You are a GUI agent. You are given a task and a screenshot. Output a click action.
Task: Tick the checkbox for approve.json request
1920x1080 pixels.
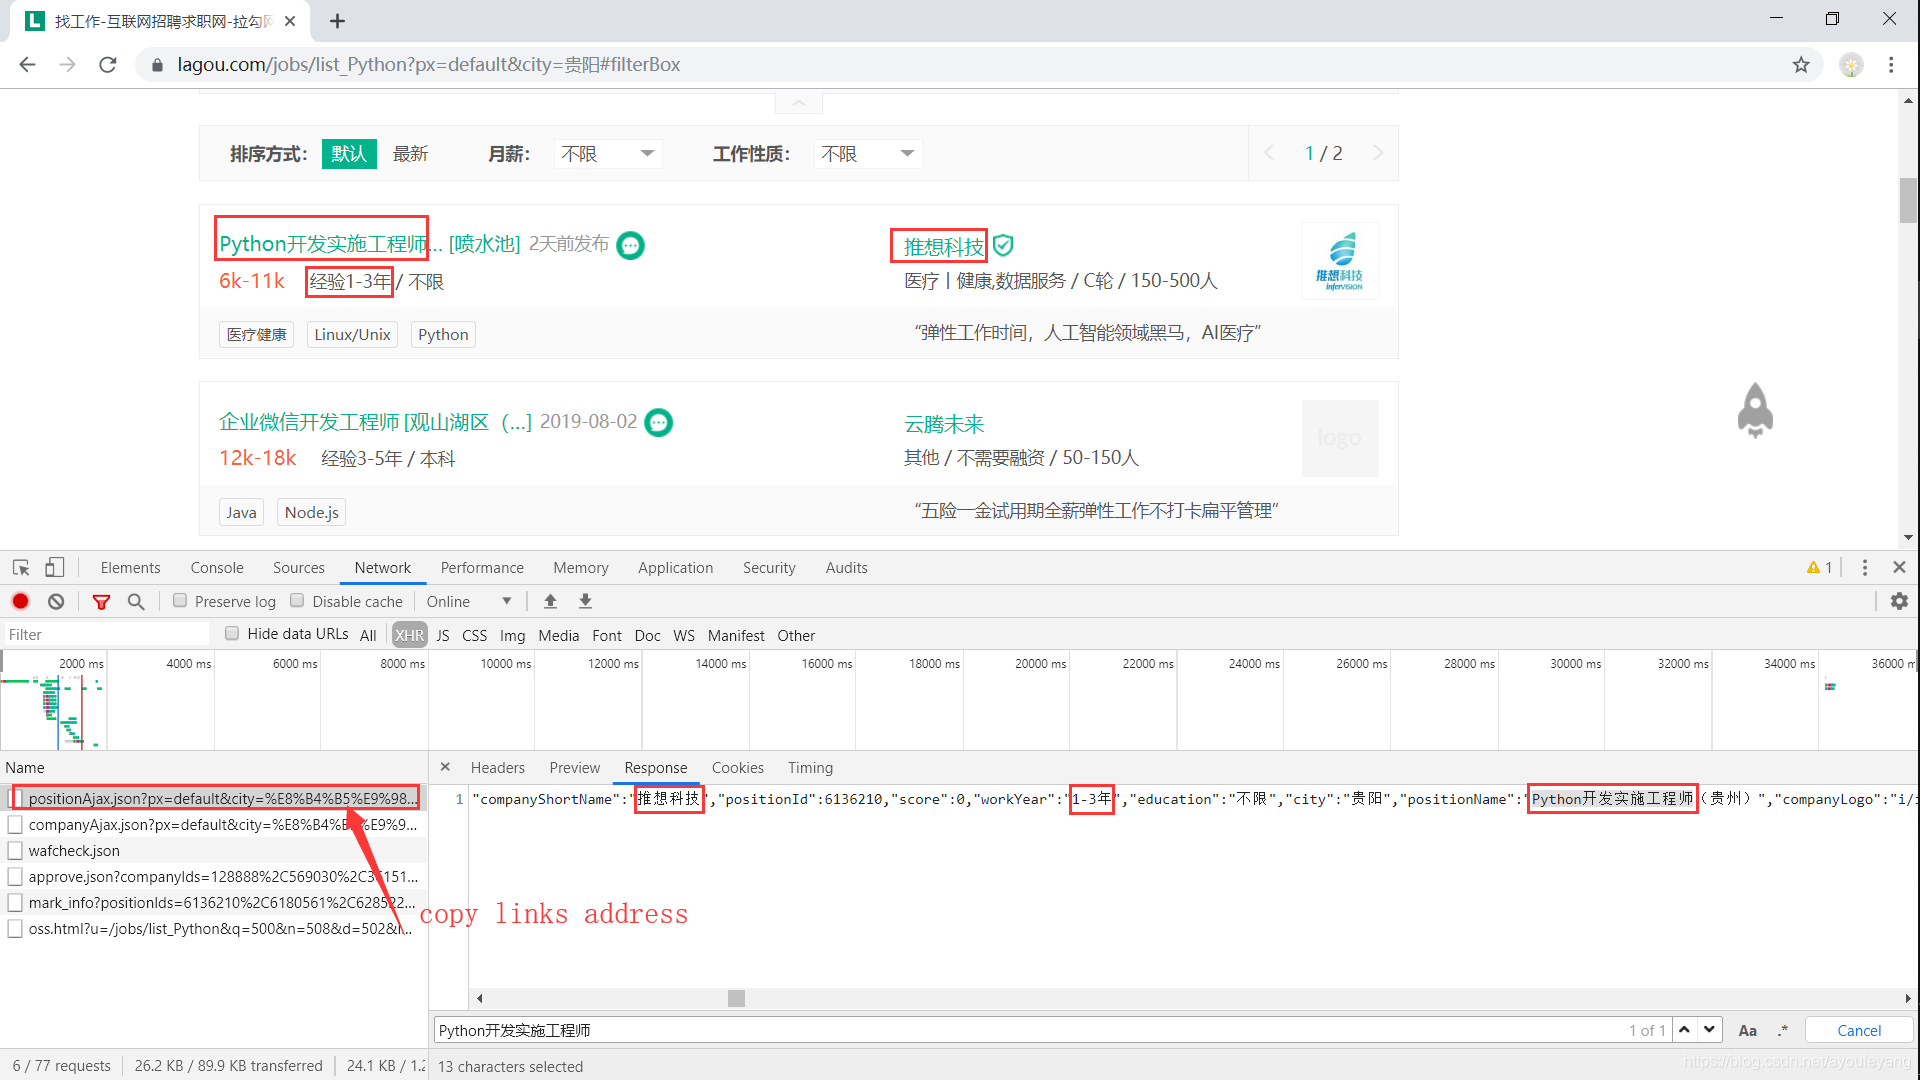click(x=15, y=876)
